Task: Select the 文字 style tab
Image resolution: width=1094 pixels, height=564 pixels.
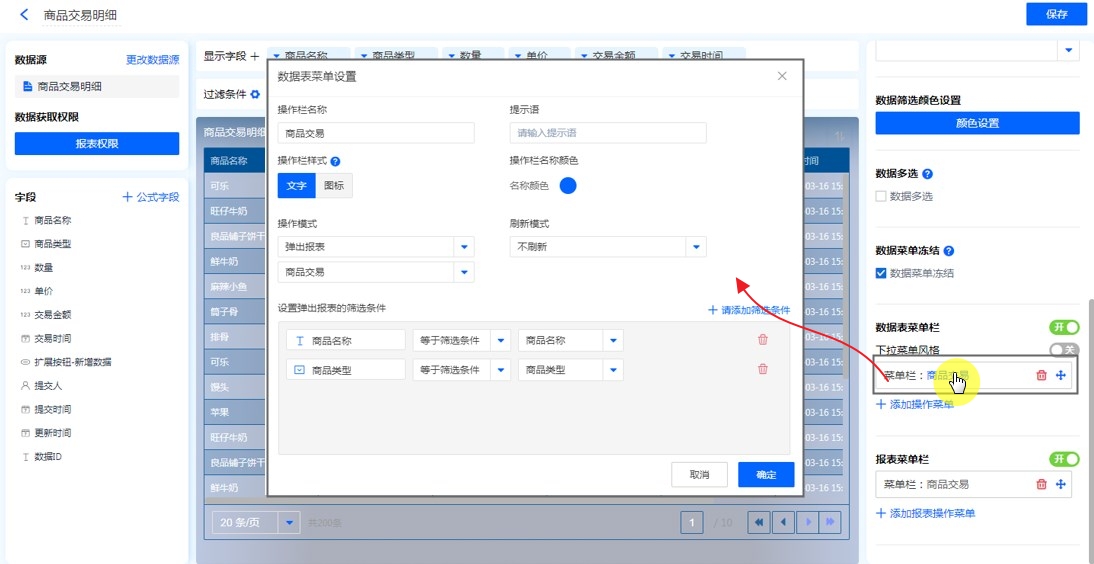Action: 297,185
